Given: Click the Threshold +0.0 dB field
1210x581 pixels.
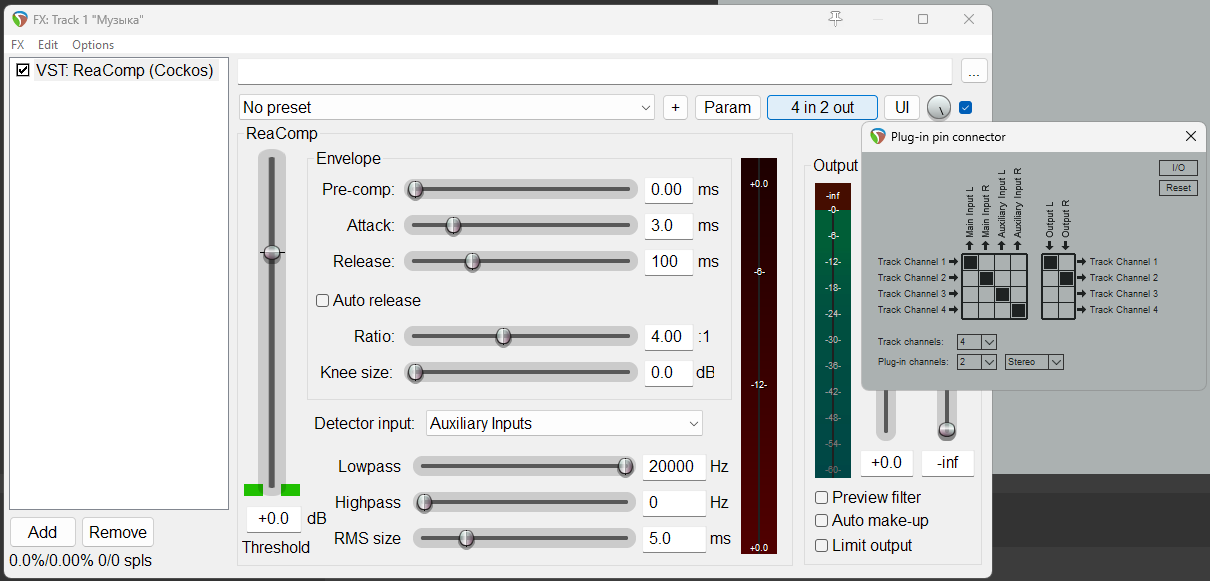Looking at the screenshot, I should click(x=274, y=519).
